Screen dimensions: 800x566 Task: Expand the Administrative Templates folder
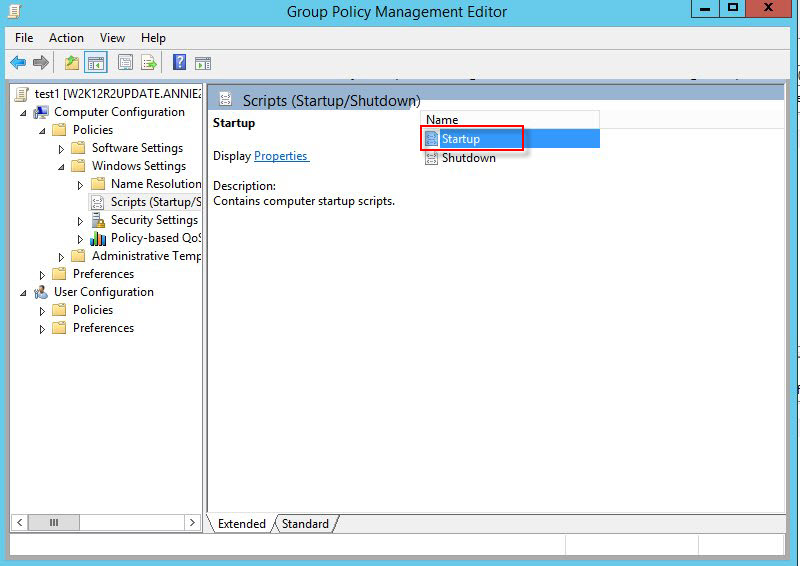click(61, 257)
